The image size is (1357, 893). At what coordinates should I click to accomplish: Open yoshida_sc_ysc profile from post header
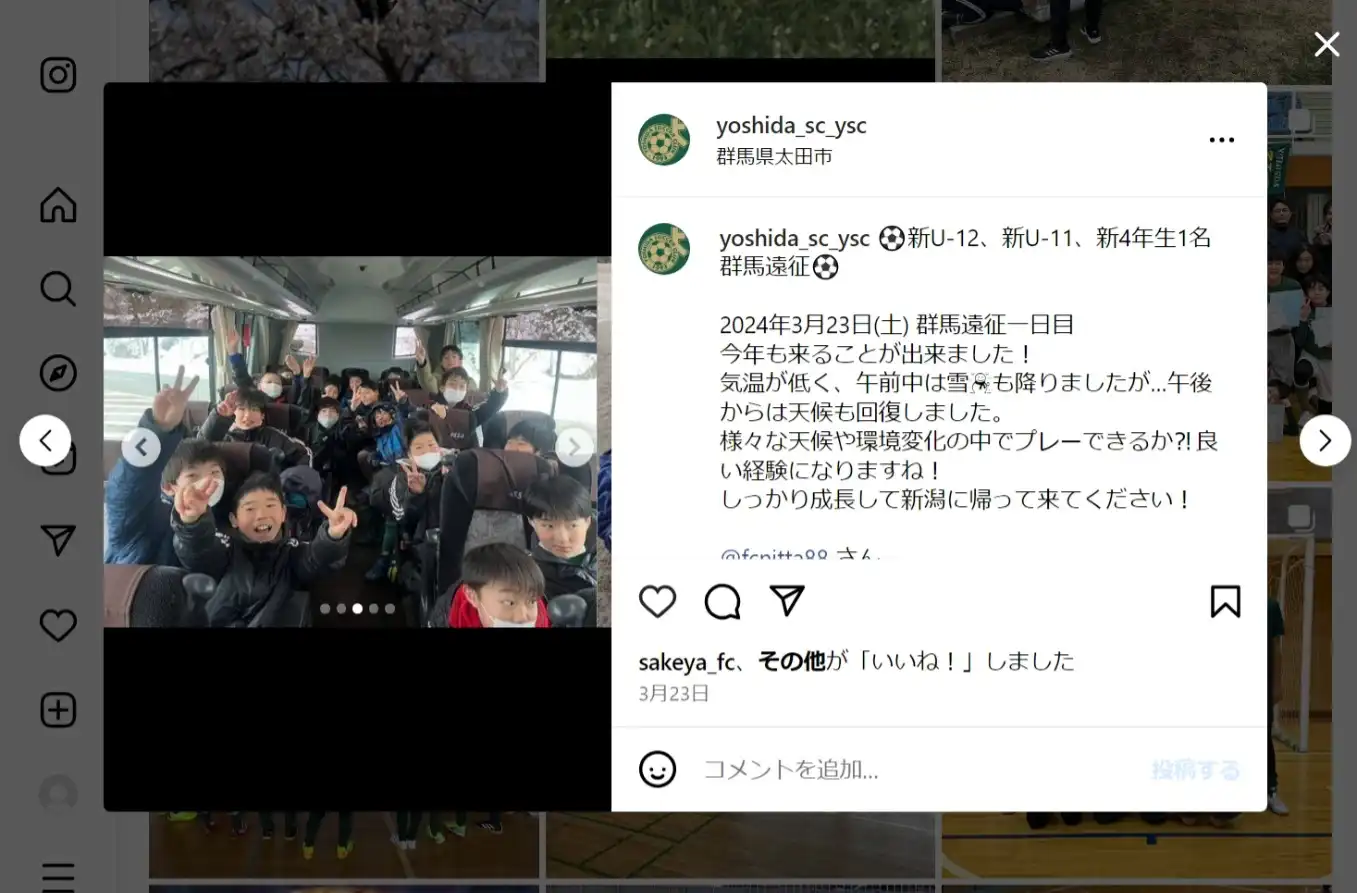click(x=791, y=126)
